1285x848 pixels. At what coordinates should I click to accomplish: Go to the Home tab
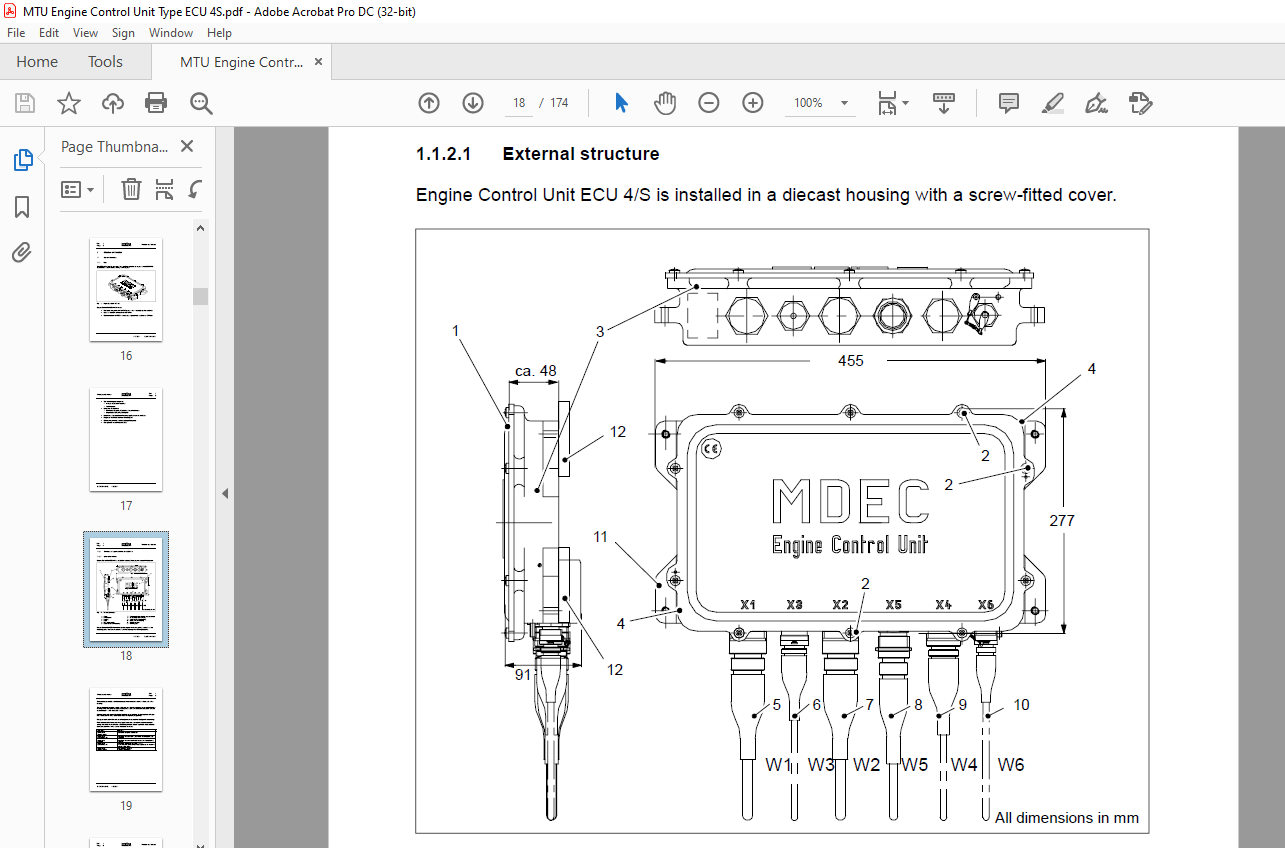tap(37, 62)
